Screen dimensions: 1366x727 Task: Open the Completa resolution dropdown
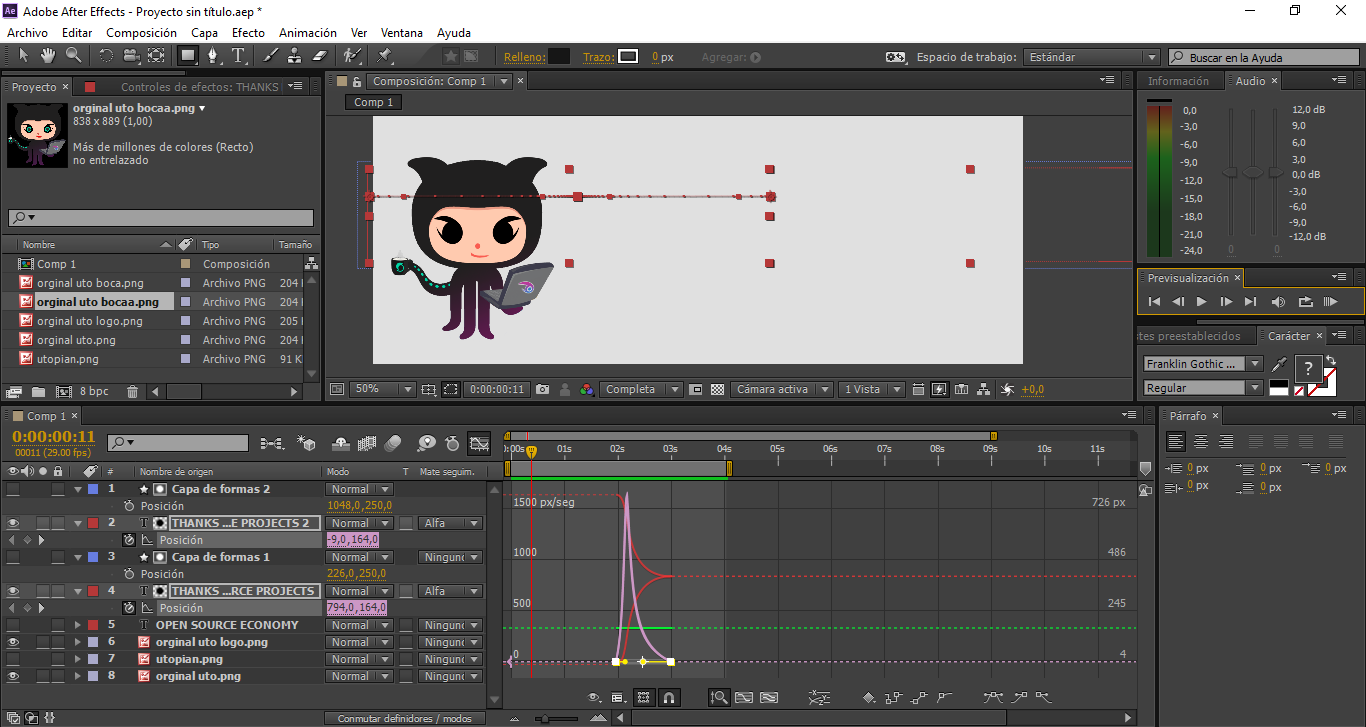[x=642, y=389]
